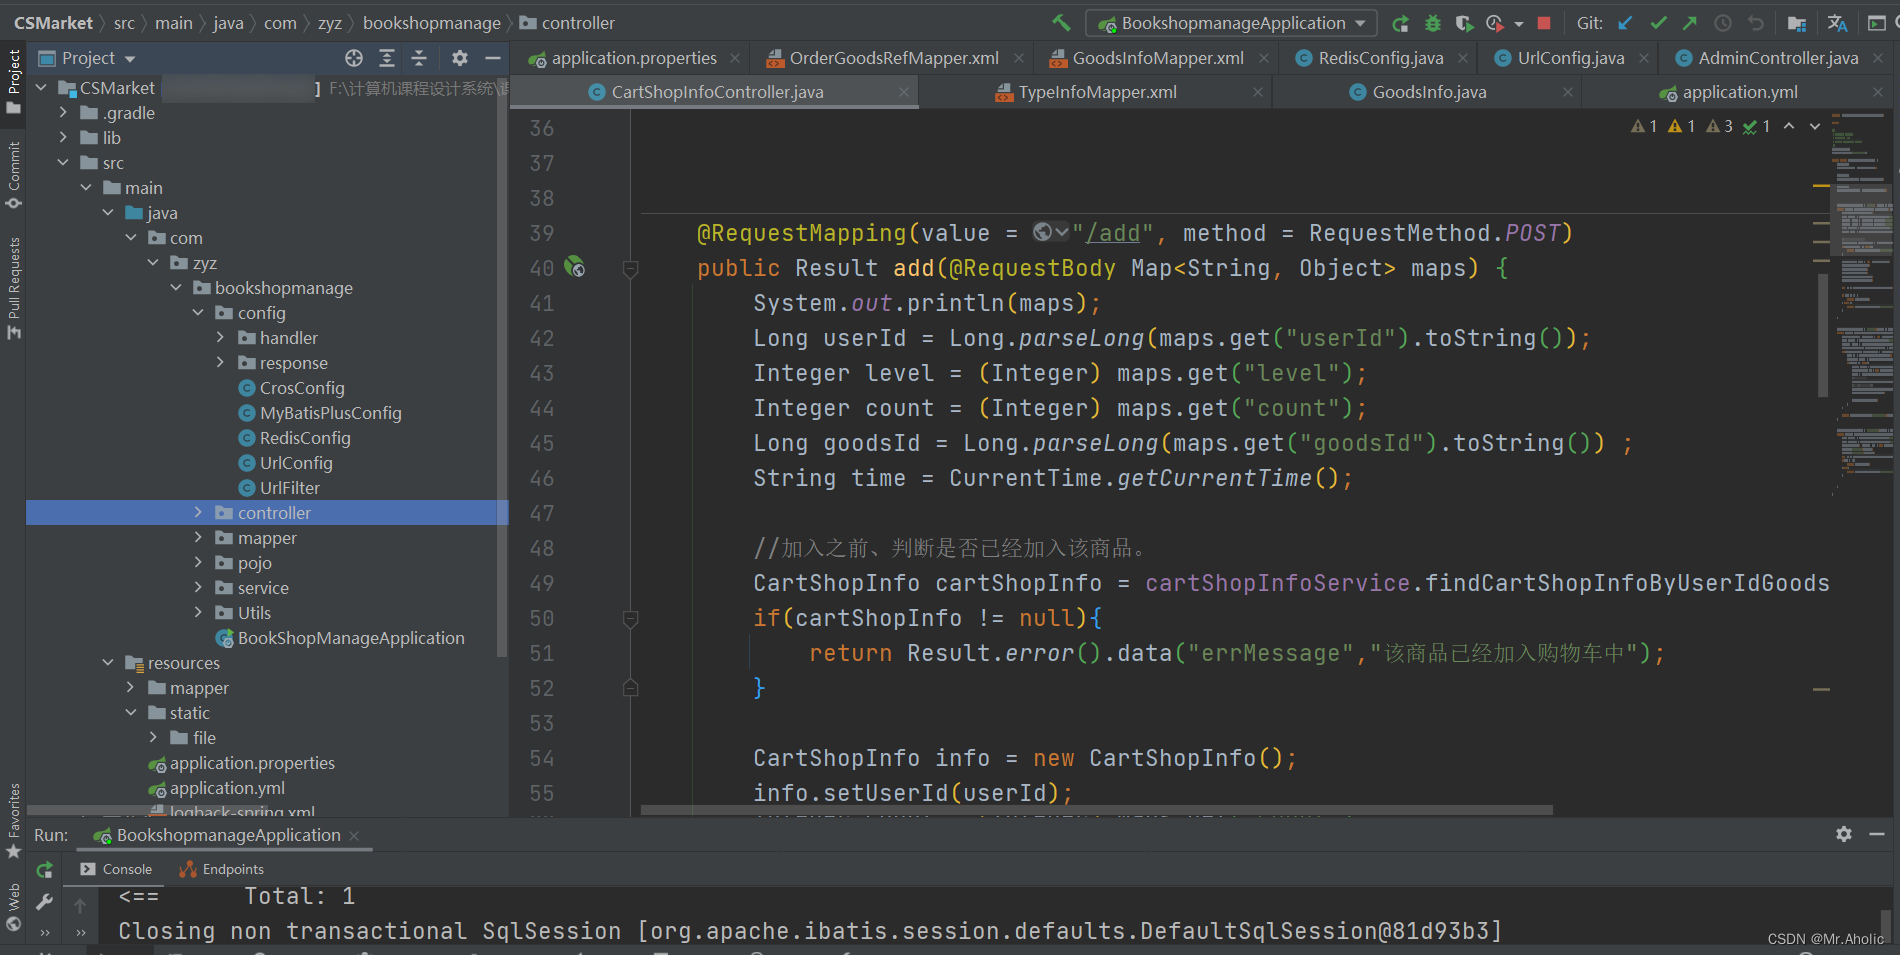This screenshot has height=955, width=1900.
Task: Click Git Commit green checkmark
Action: (x=1658, y=23)
